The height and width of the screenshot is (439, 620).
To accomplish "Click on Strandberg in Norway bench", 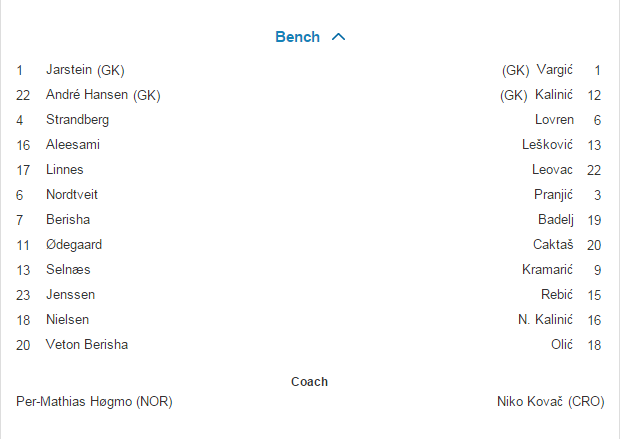I will (77, 120).
